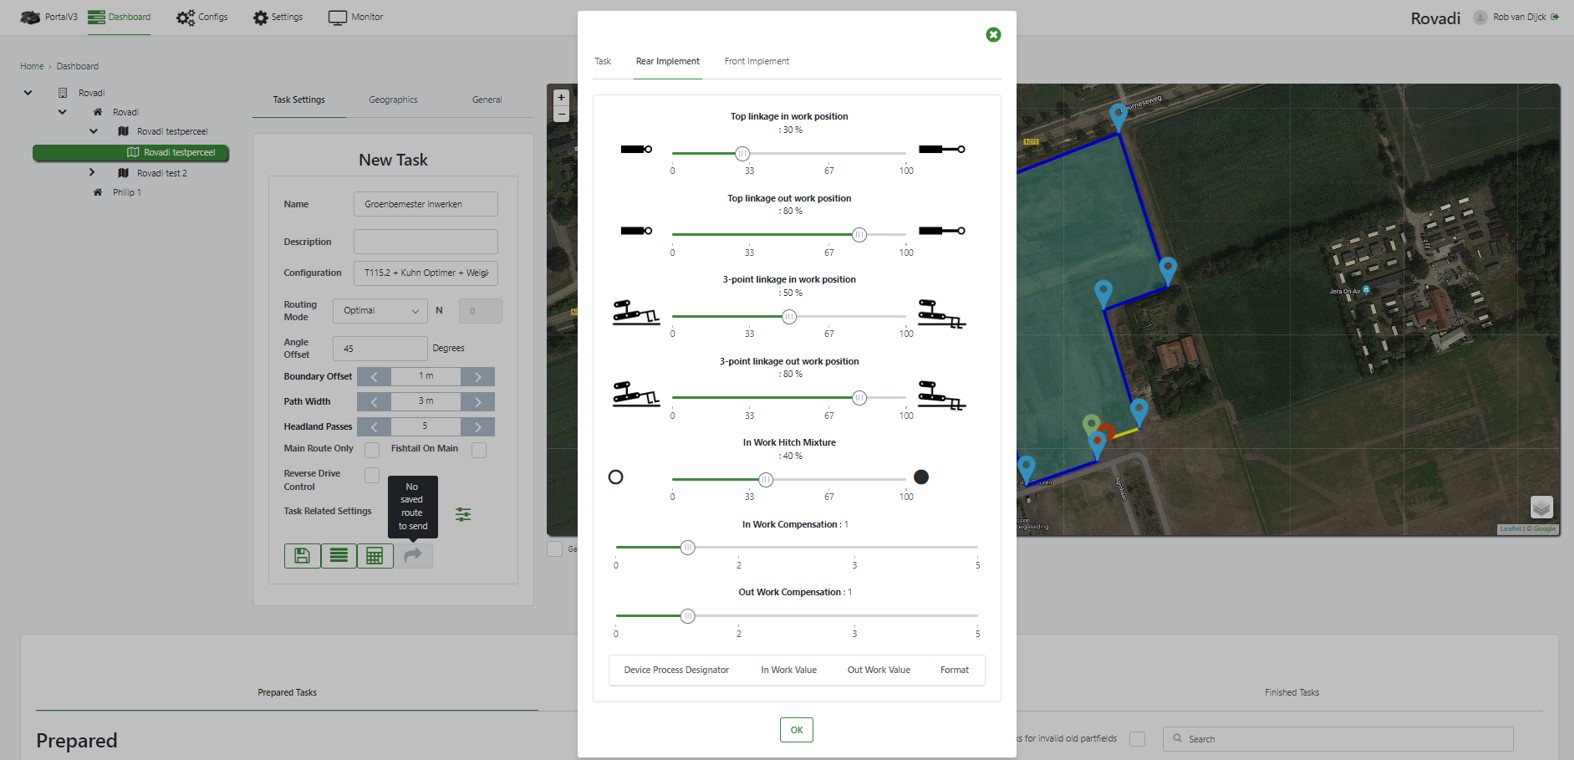This screenshot has height=760, width=1574.
Task: Click filled circle icon of Hitch Mixture
Action: point(921,477)
